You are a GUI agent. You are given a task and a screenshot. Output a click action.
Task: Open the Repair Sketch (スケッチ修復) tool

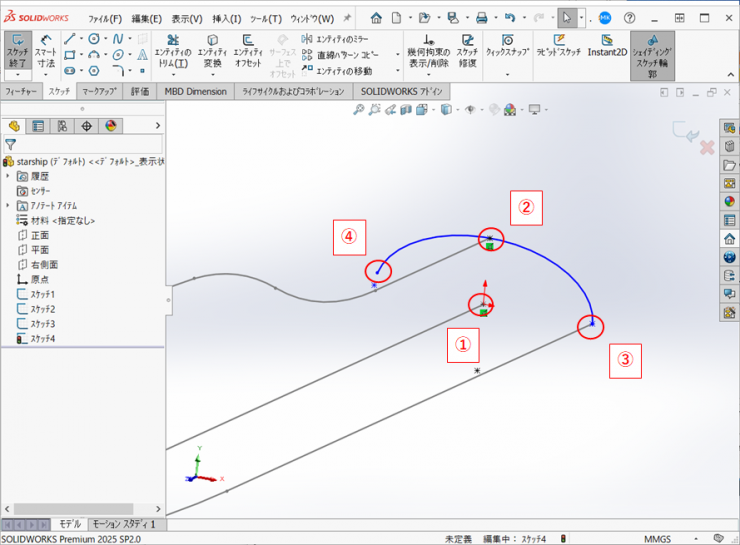tap(467, 50)
